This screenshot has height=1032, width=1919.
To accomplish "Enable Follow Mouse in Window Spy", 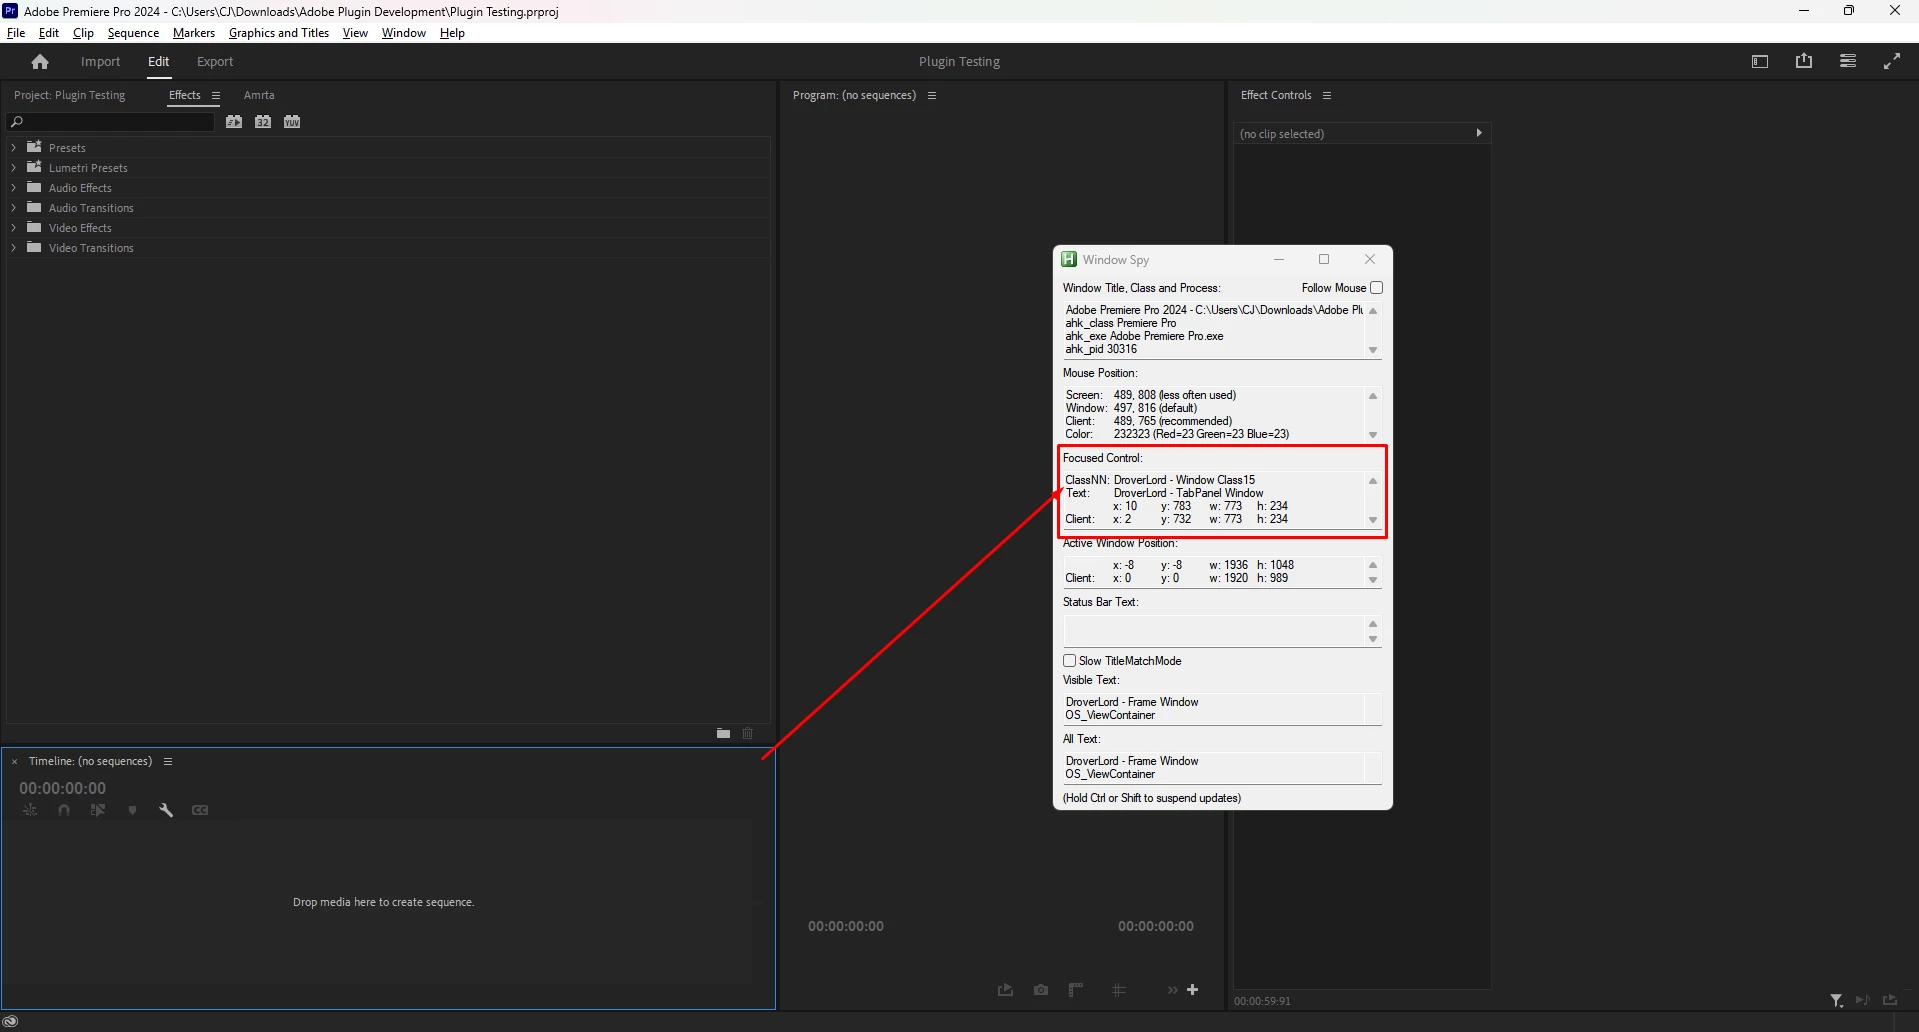I will click(x=1377, y=288).
